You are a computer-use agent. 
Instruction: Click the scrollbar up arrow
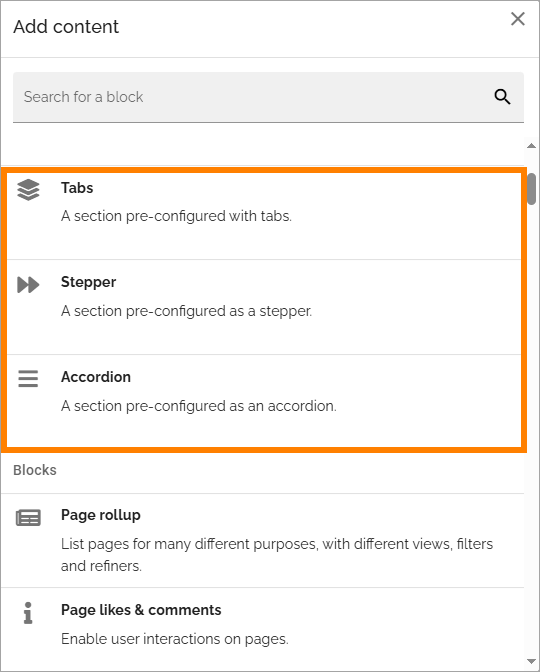[x=531, y=146]
